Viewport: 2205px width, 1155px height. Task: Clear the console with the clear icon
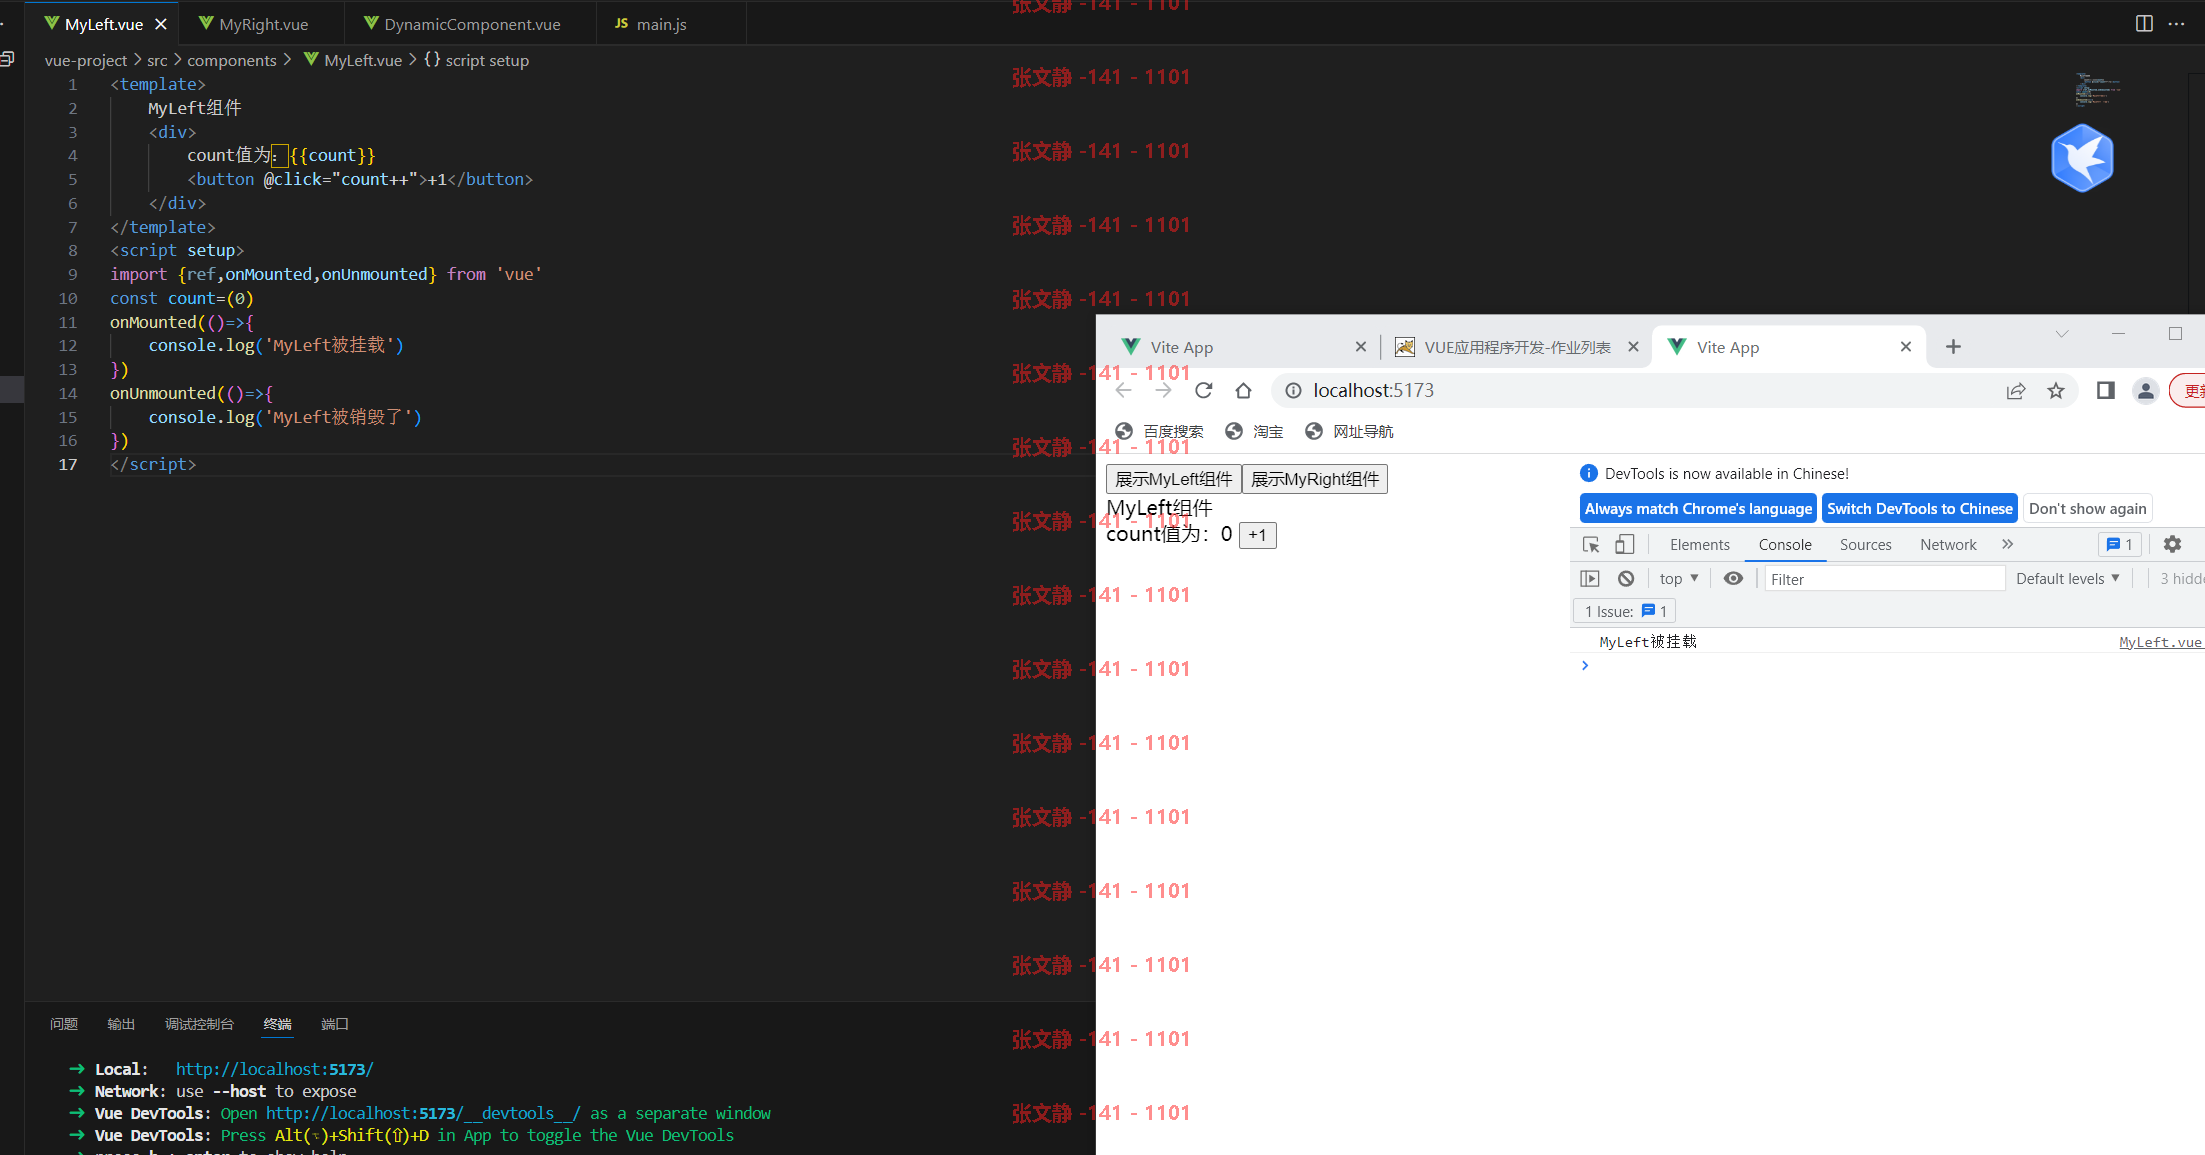(1626, 578)
